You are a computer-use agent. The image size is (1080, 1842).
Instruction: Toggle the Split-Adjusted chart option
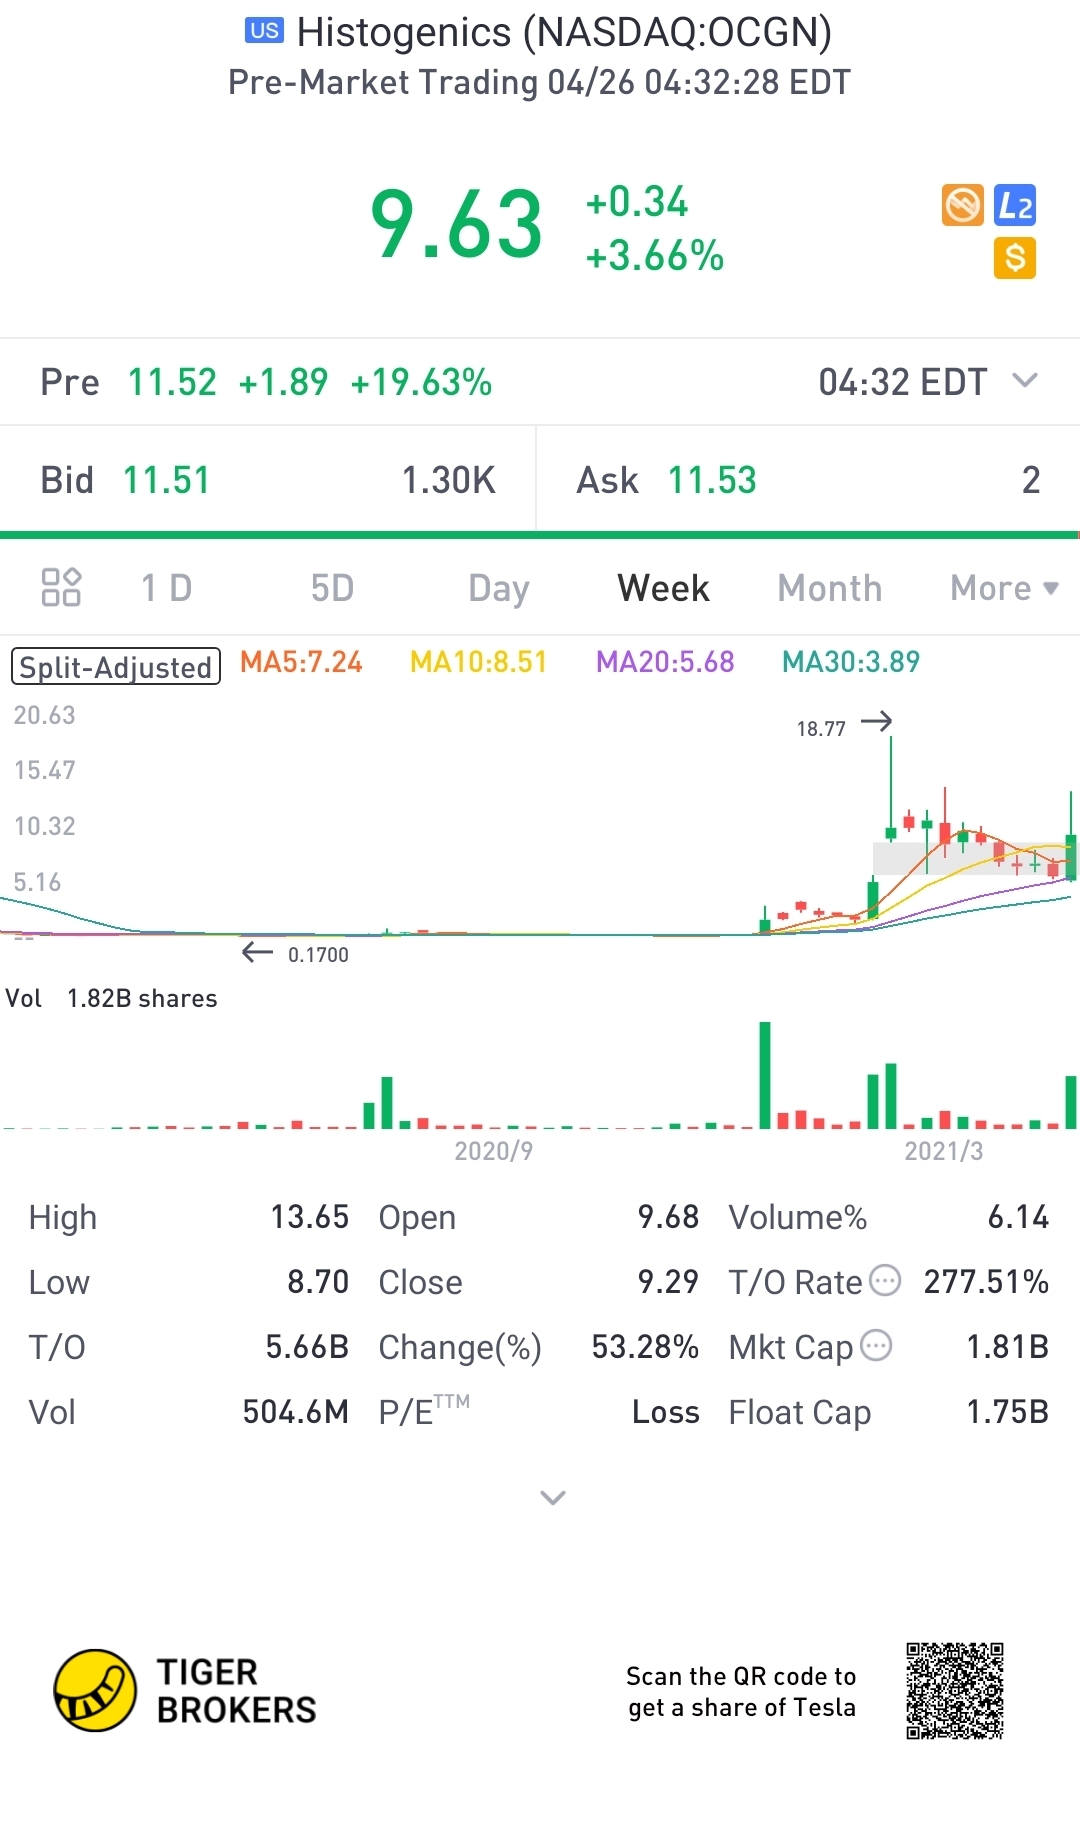115,666
